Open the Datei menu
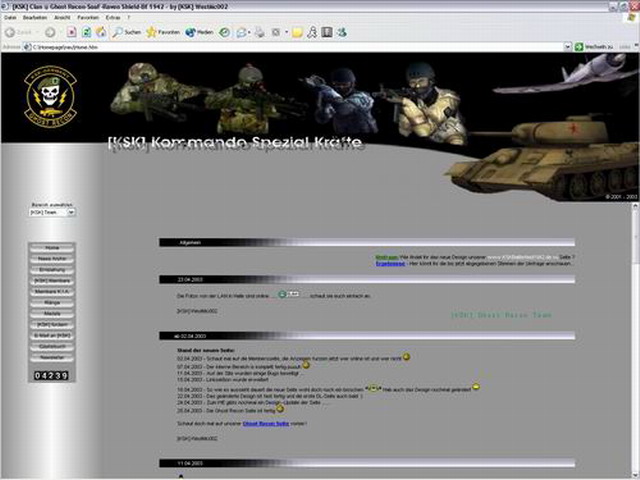This screenshot has width=640, height=480. click(x=9, y=17)
